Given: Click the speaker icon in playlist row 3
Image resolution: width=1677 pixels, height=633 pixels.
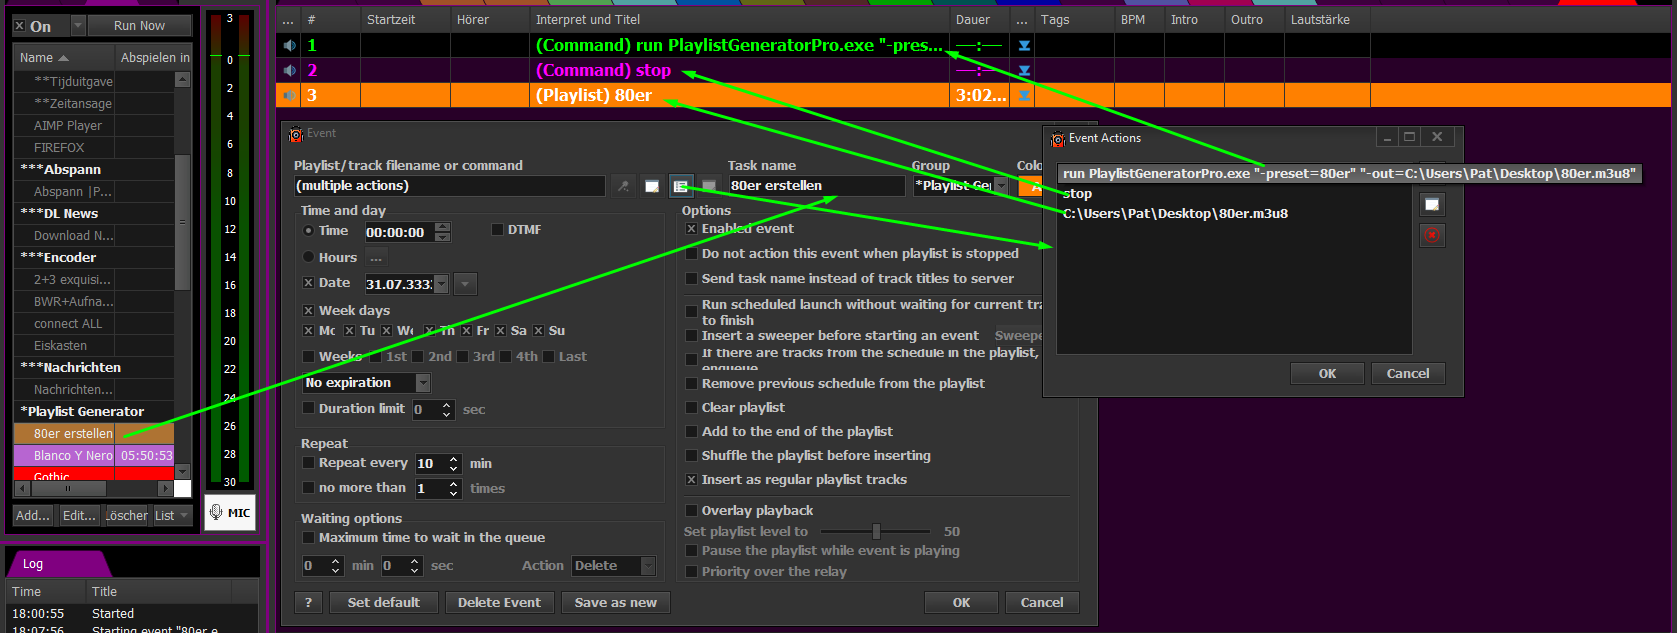Looking at the screenshot, I should coord(289,95).
